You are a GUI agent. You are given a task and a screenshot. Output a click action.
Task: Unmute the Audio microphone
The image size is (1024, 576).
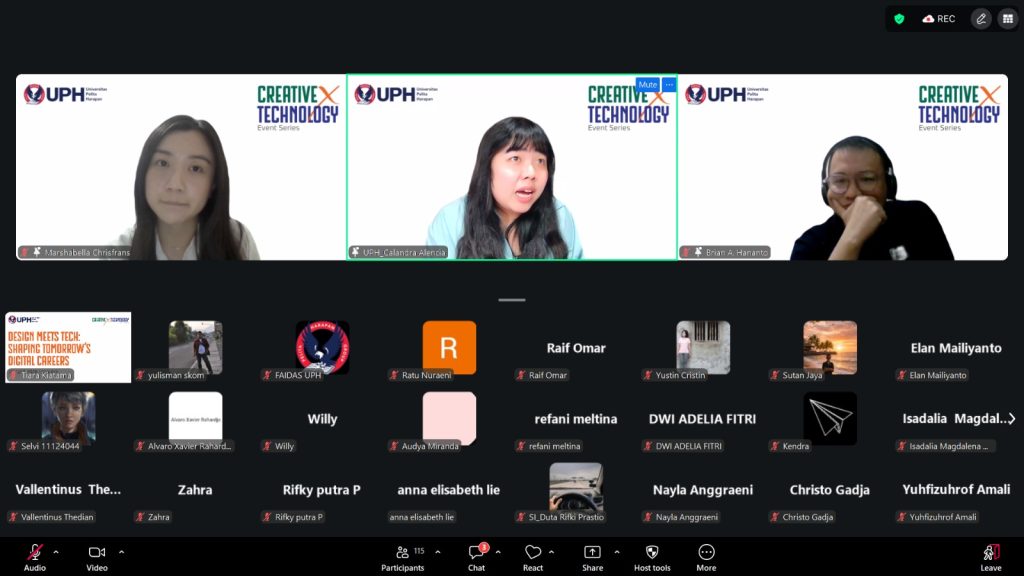tap(35, 553)
